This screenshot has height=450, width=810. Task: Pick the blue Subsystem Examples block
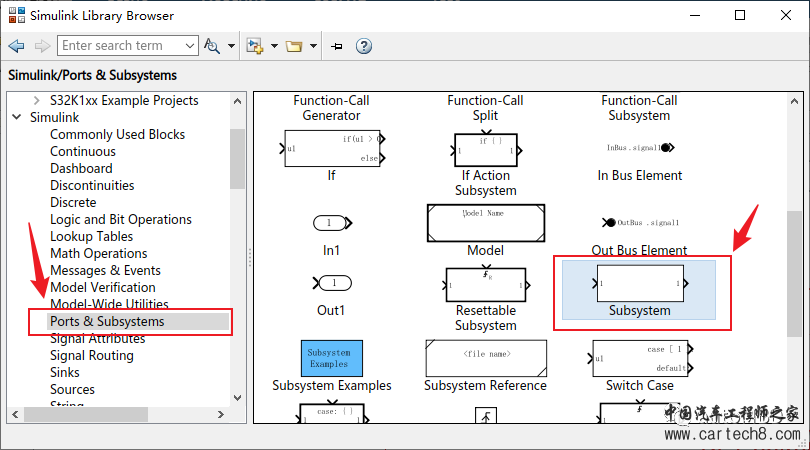[332, 358]
